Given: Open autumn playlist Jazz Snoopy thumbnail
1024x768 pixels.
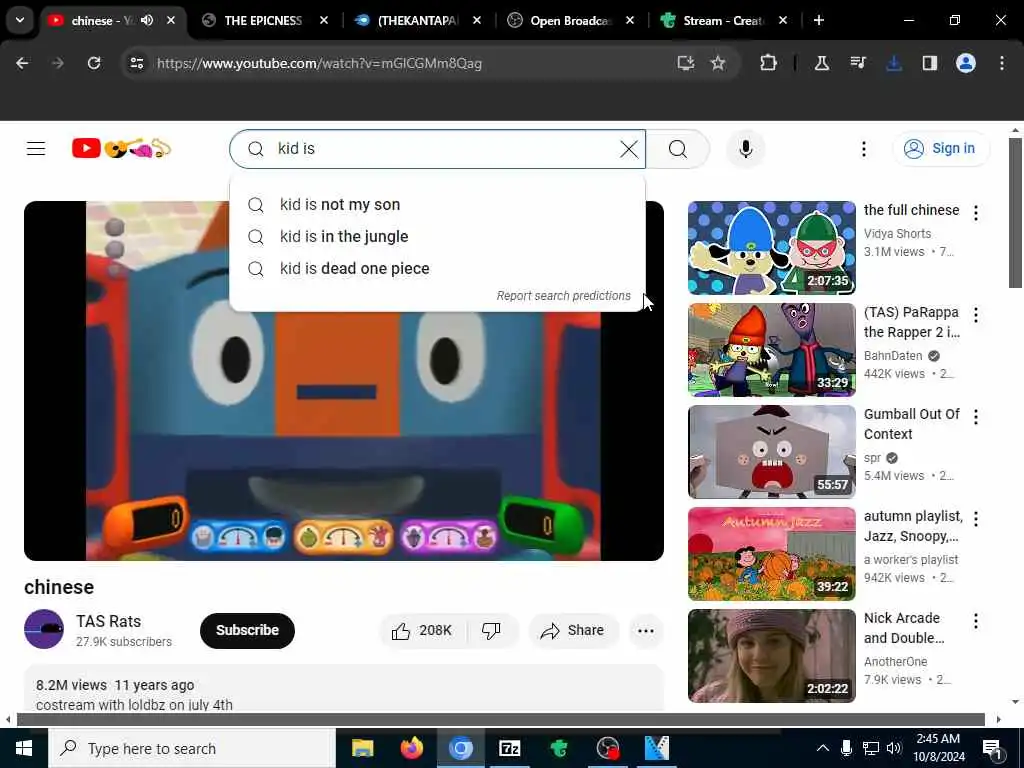Looking at the screenshot, I should tap(771, 553).
